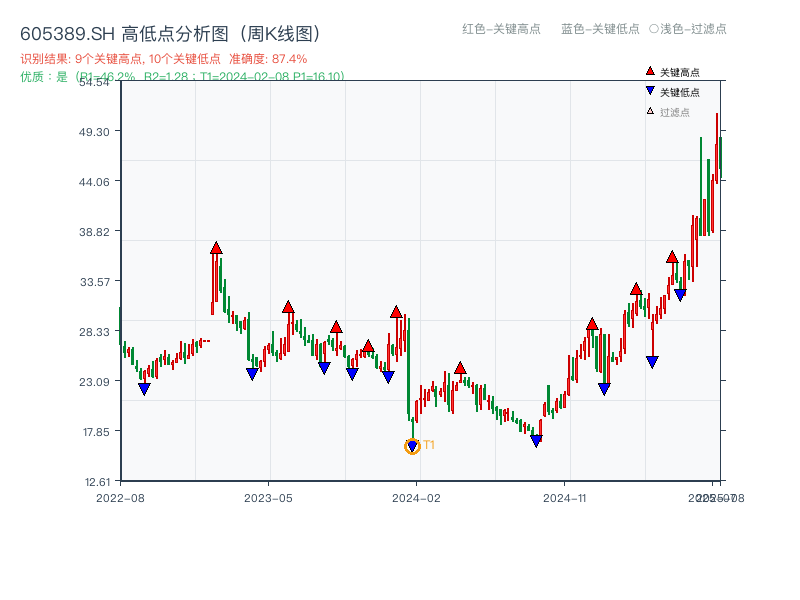Toggle the 关键低点 legend label
Screen dimensions: 800x600
(x=680, y=92)
